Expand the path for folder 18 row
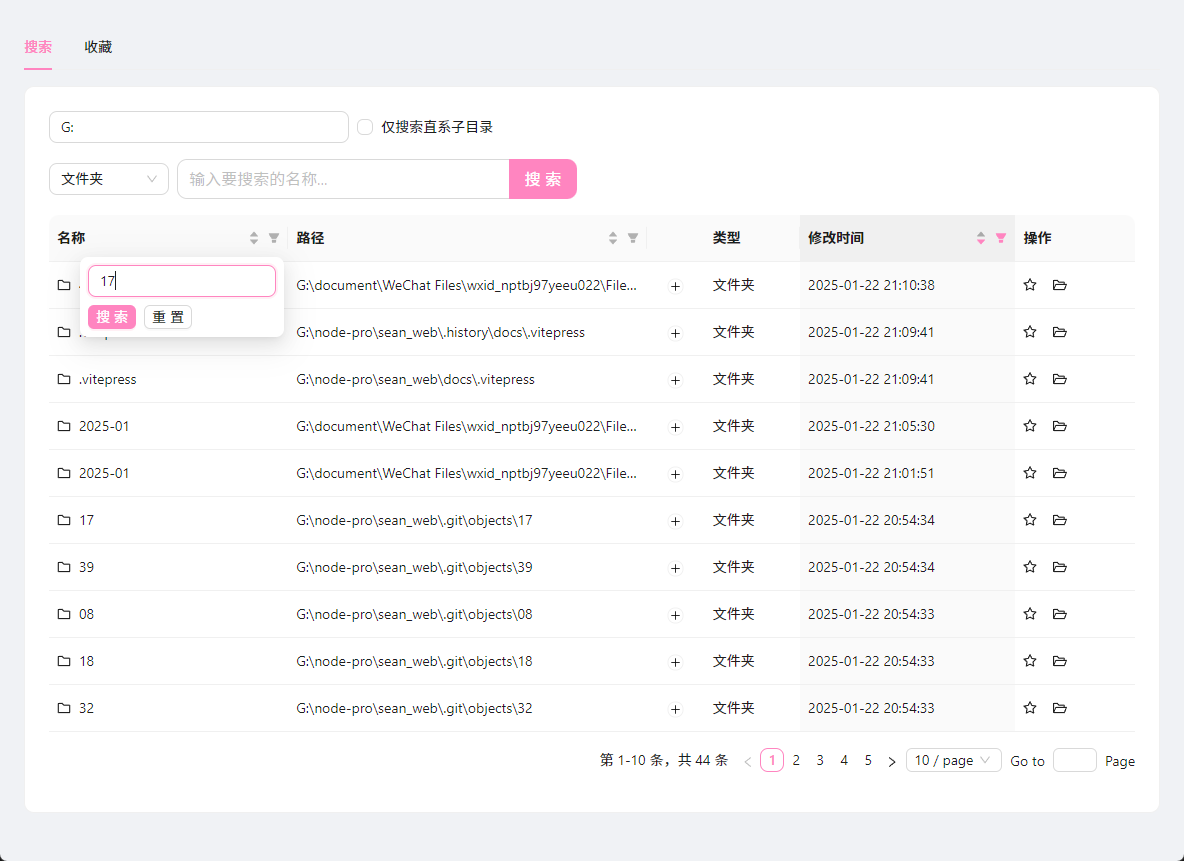The width and height of the screenshot is (1184, 861). tap(675, 662)
